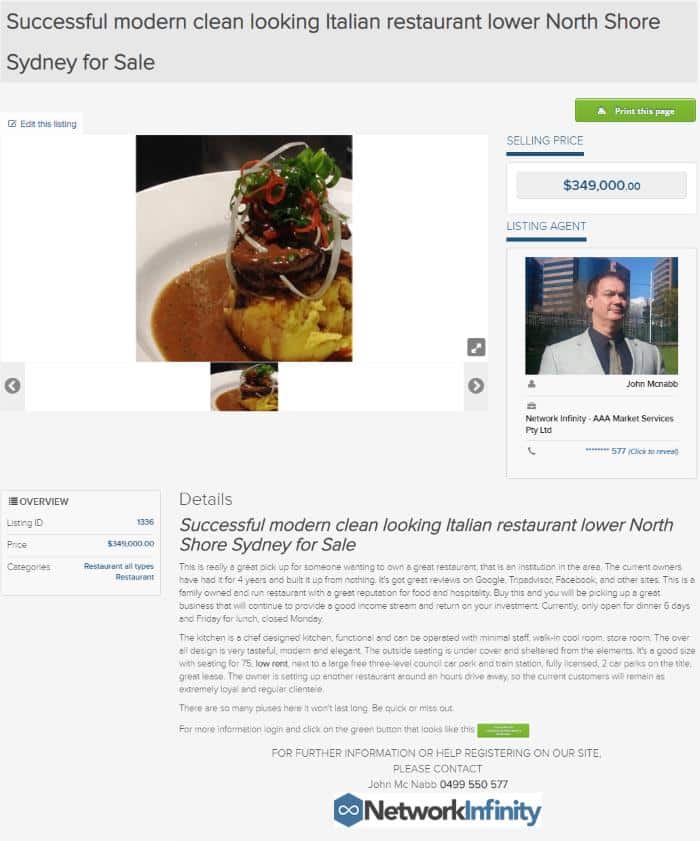Click the briefcase icon above Network Infinity company
The width and height of the screenshot is (700, 841).
click(532, 405)
